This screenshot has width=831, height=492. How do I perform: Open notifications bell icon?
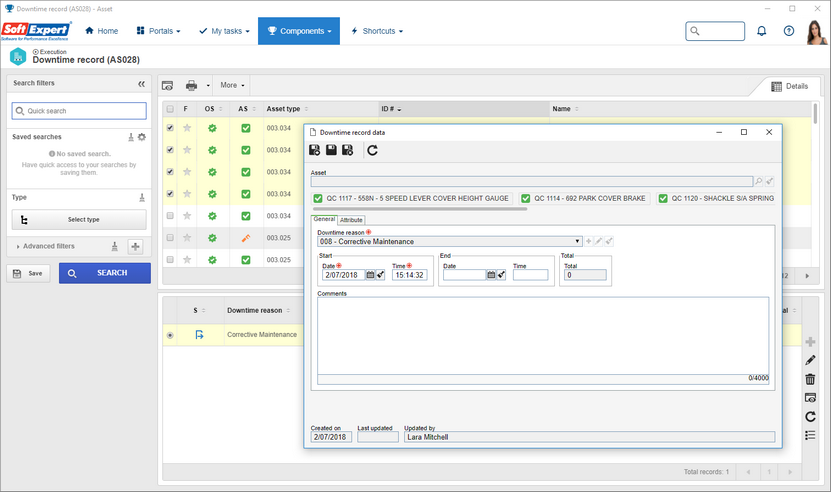[x=762, y=31]
